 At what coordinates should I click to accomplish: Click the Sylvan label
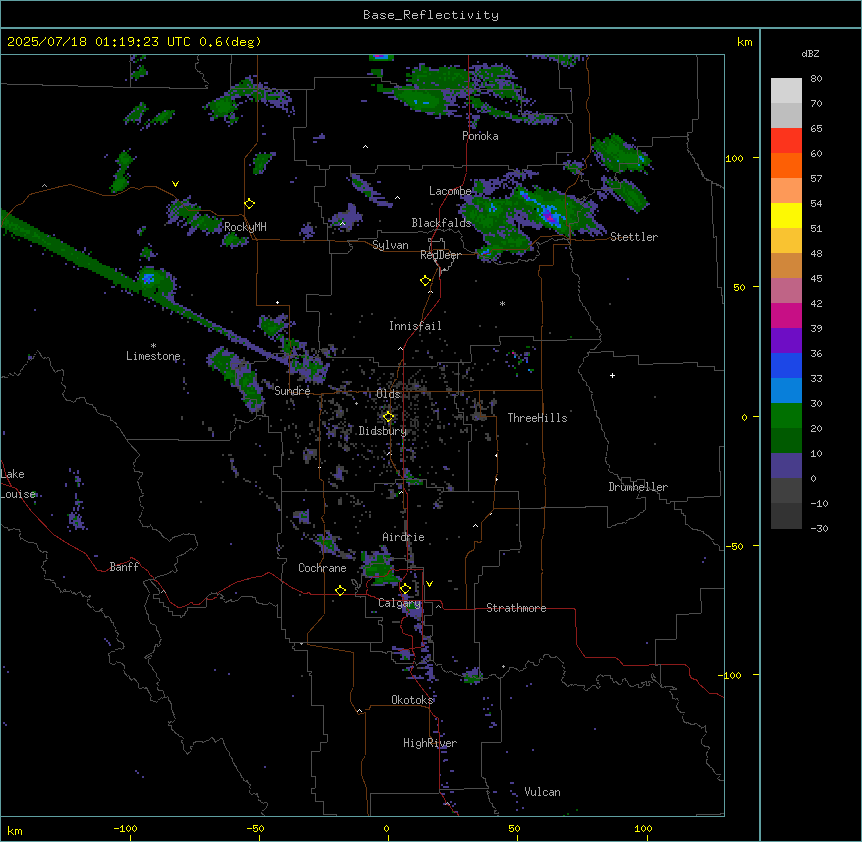point(390,245)
